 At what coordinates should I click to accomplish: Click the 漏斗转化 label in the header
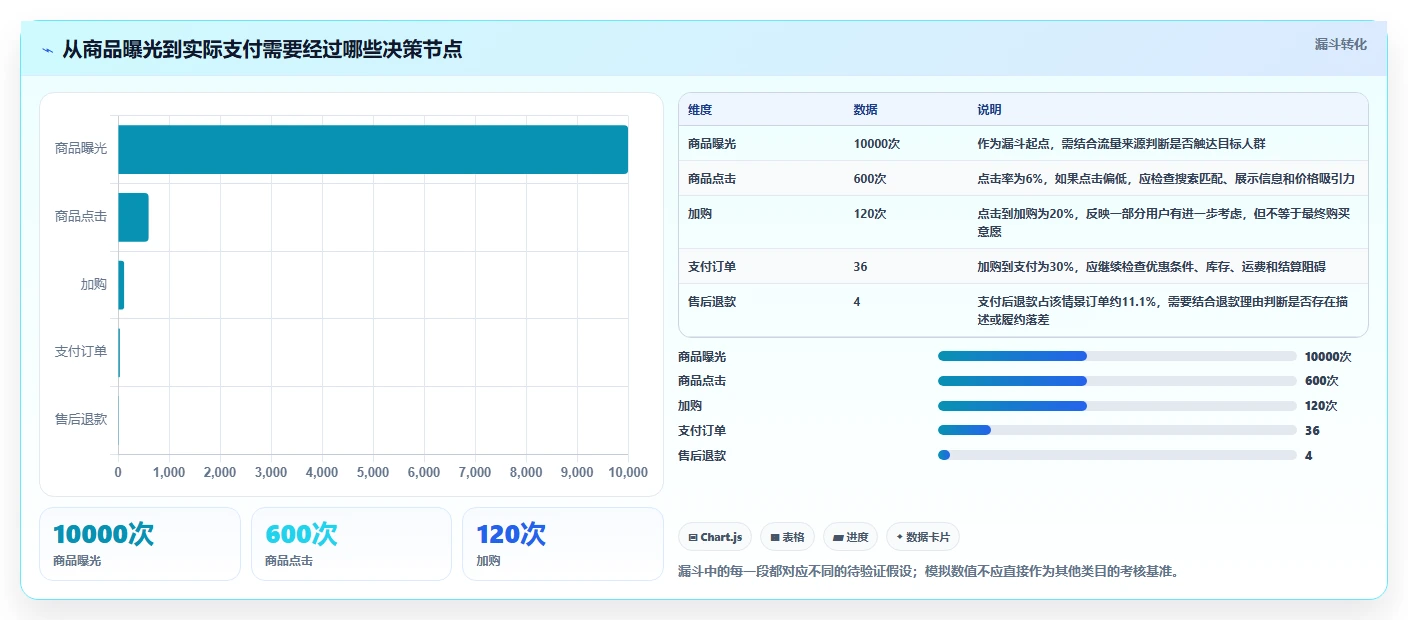click(x=1340, y=44)
